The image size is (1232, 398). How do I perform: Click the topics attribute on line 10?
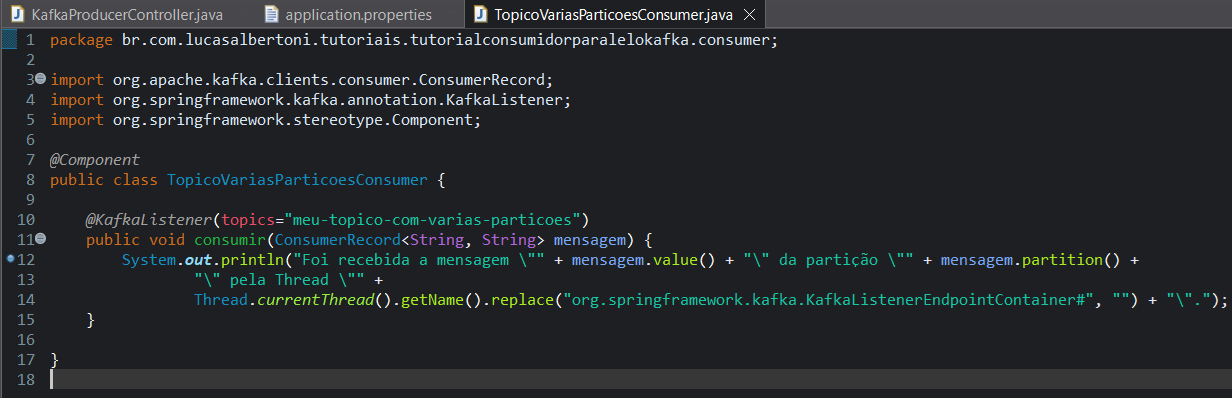tap(248, 220)
